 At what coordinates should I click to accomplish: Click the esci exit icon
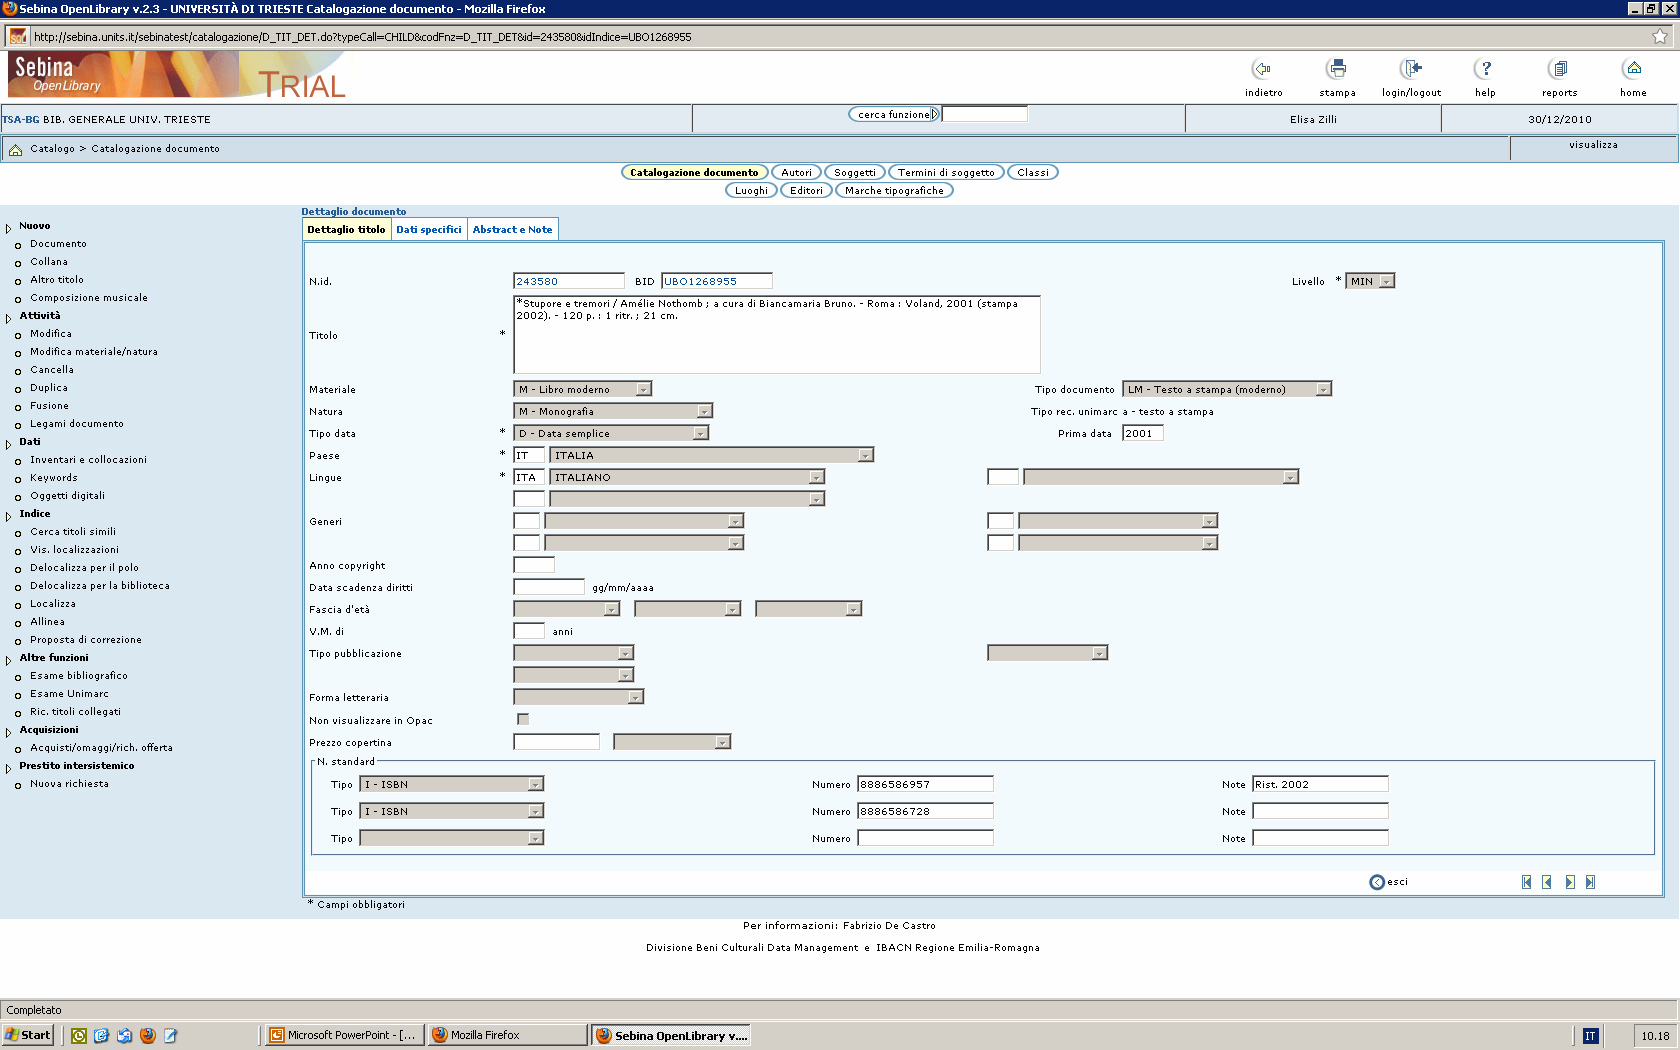pos(1377,882)
